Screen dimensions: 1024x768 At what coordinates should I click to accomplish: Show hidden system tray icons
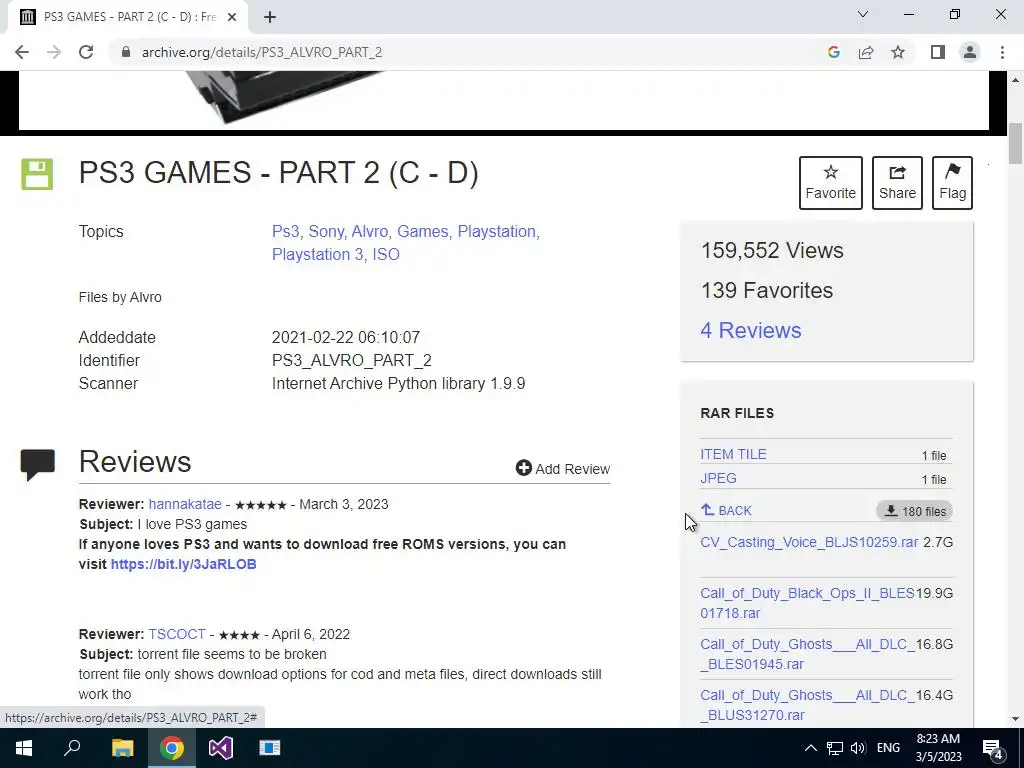coord(810,748)
